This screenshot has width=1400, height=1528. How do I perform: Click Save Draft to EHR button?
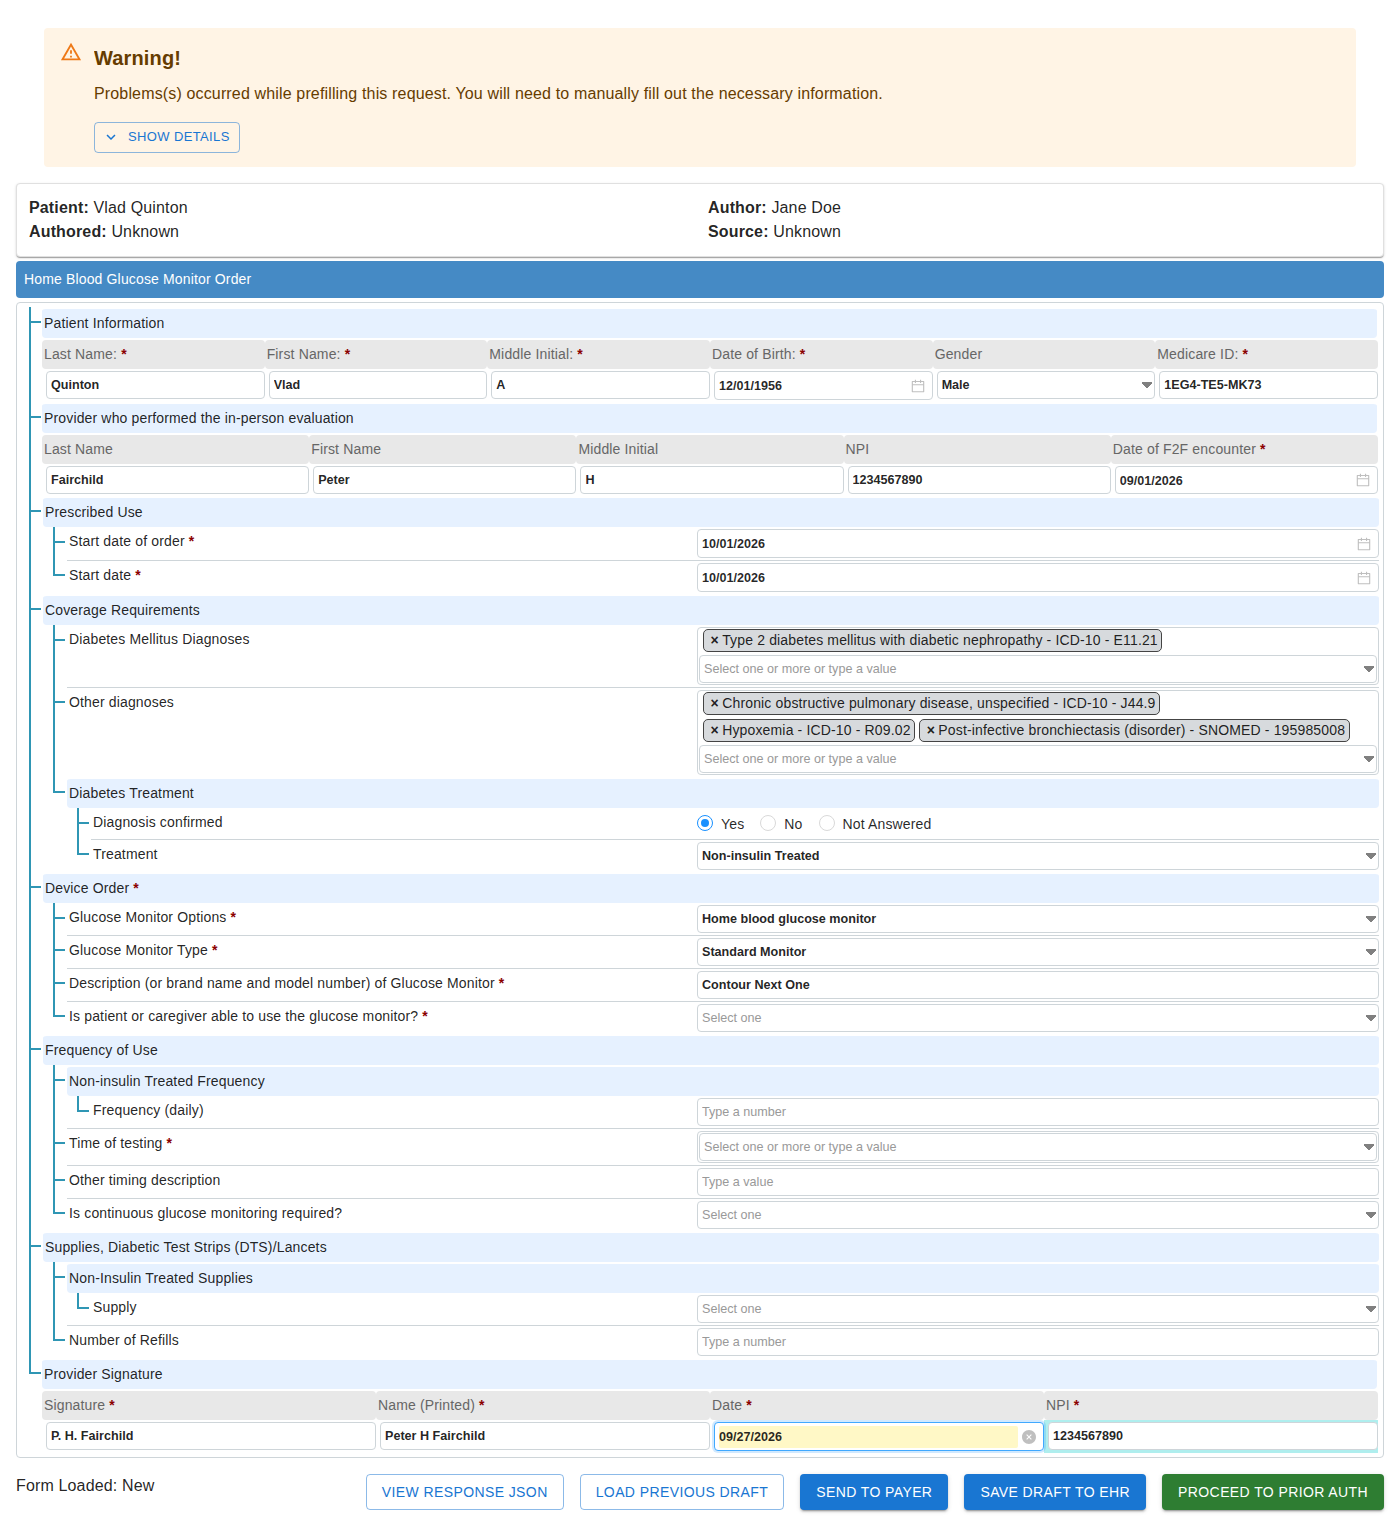[1055, 1492]
